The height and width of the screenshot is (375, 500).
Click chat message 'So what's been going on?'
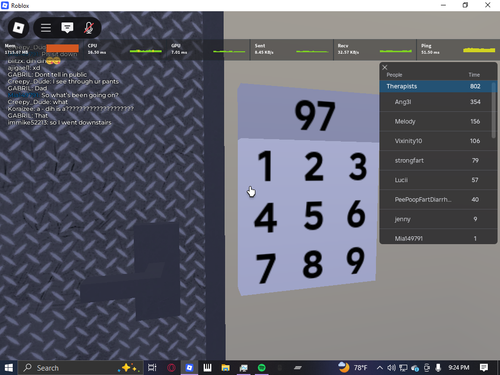click(x=80, y=95)
